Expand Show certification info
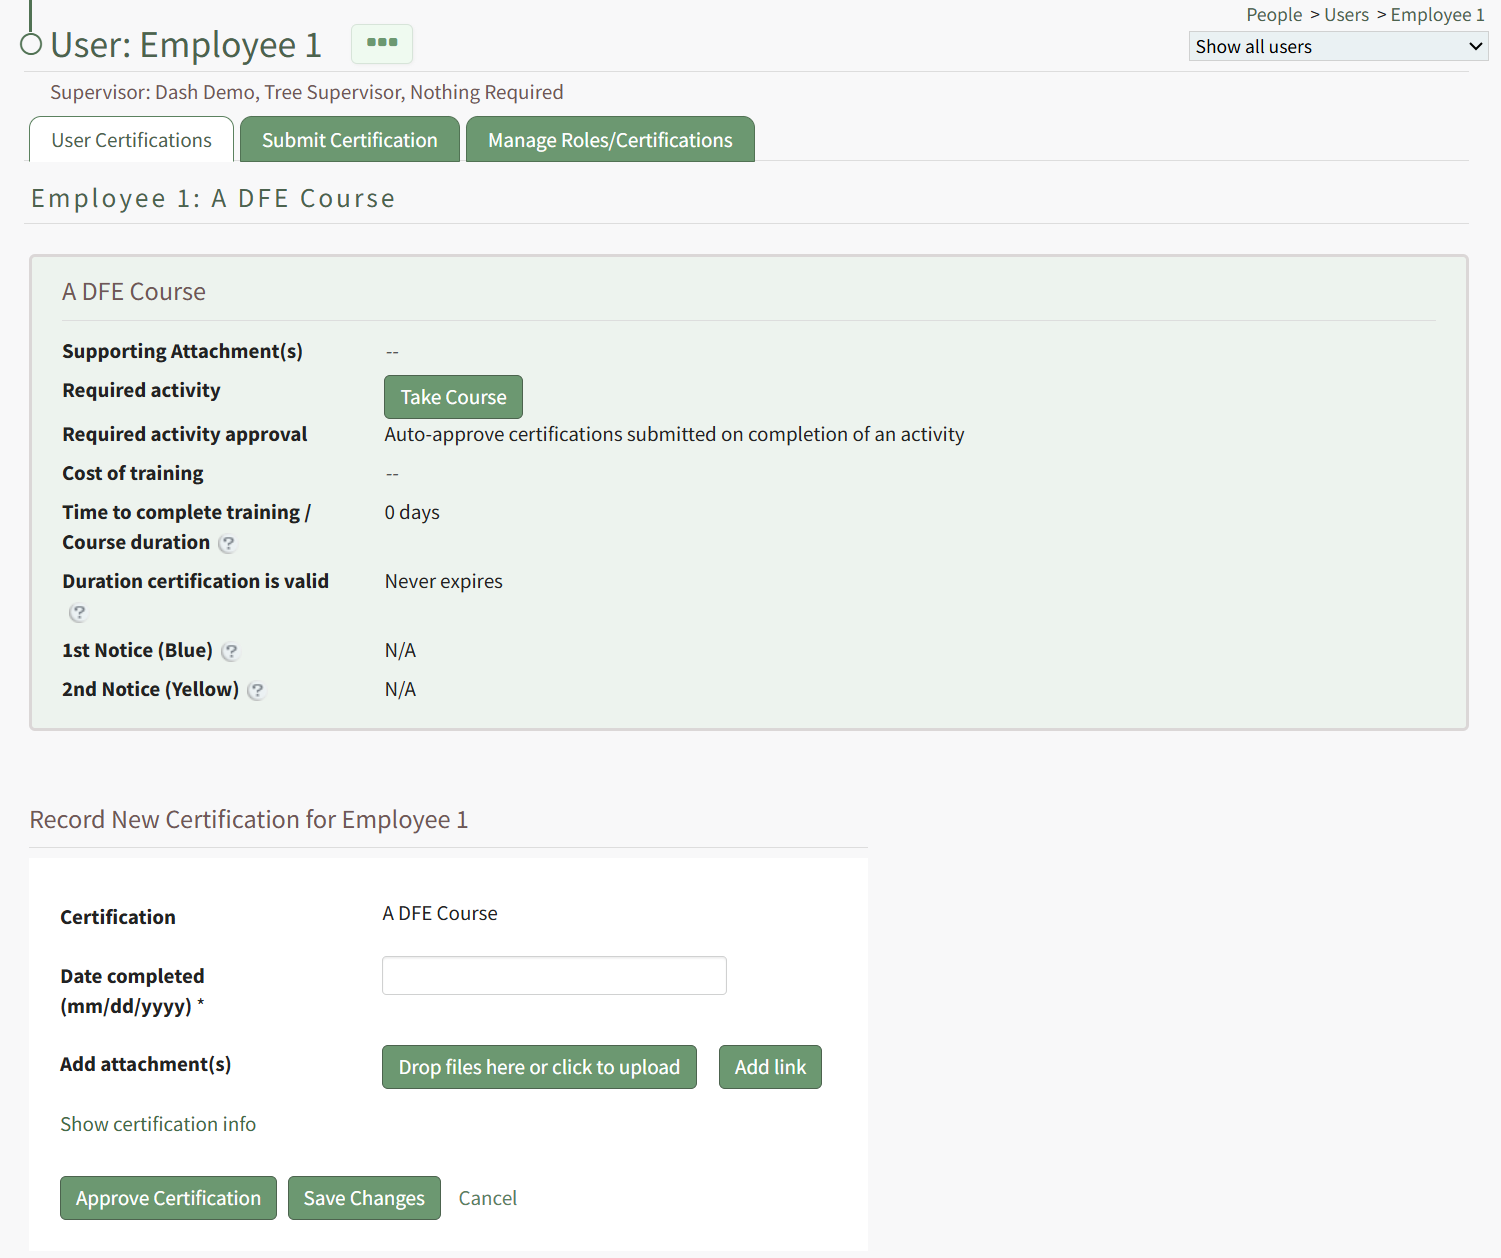 (x=158, y=1124)
